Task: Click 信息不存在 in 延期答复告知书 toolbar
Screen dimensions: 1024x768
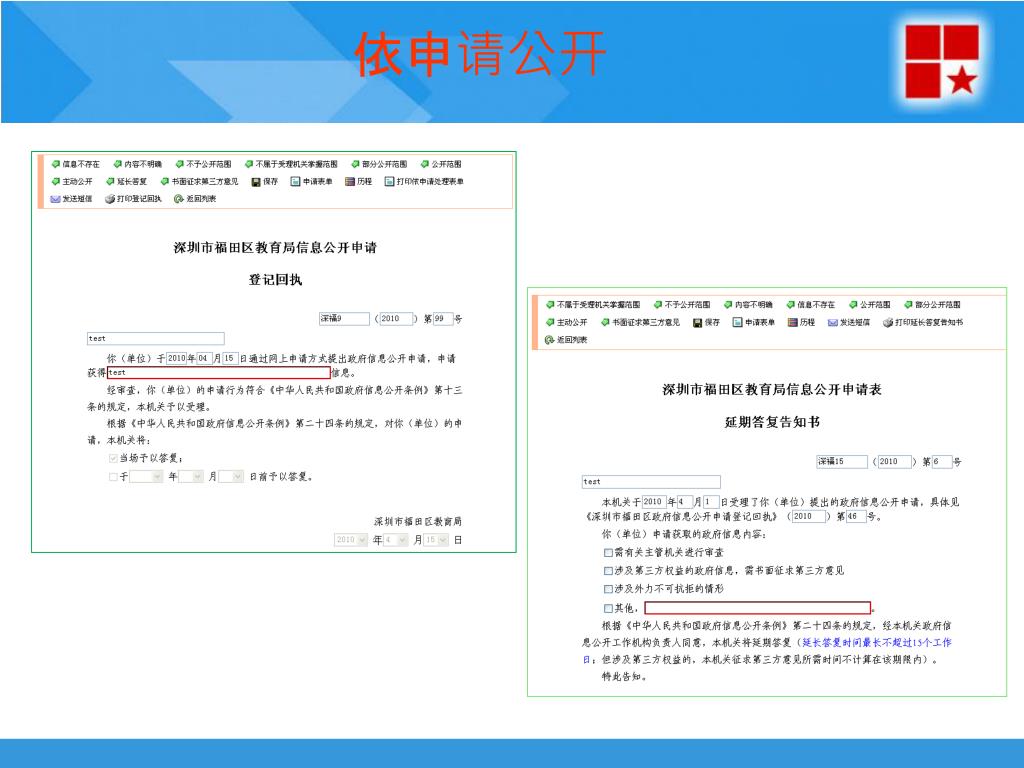Action: pos(810,304)
